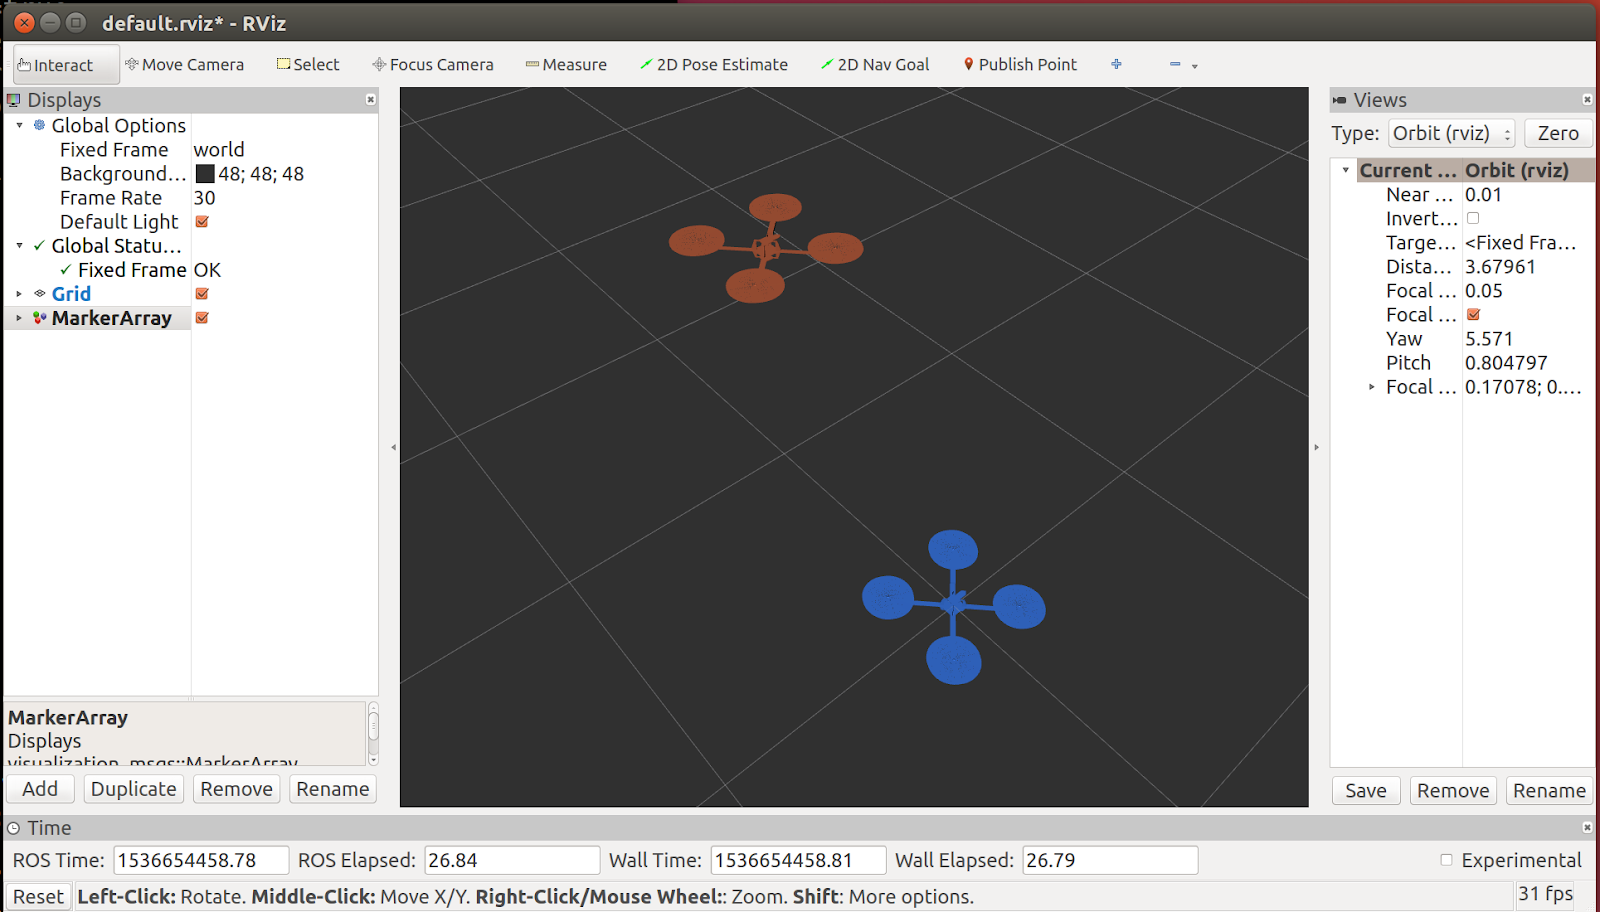Viewport: 1600px width, 912px height.
Task: Click the Fixed Frame world value
Action: (219, 150)
